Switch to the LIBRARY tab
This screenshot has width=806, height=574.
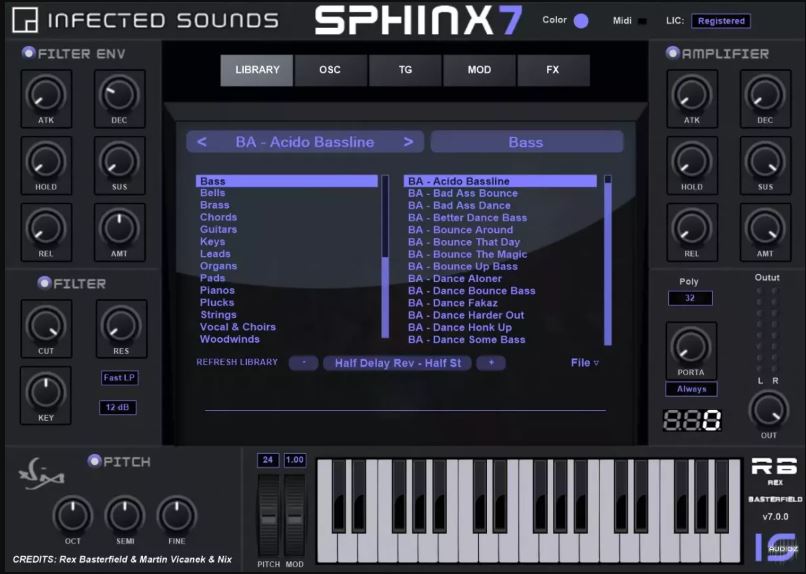(257, 70)
